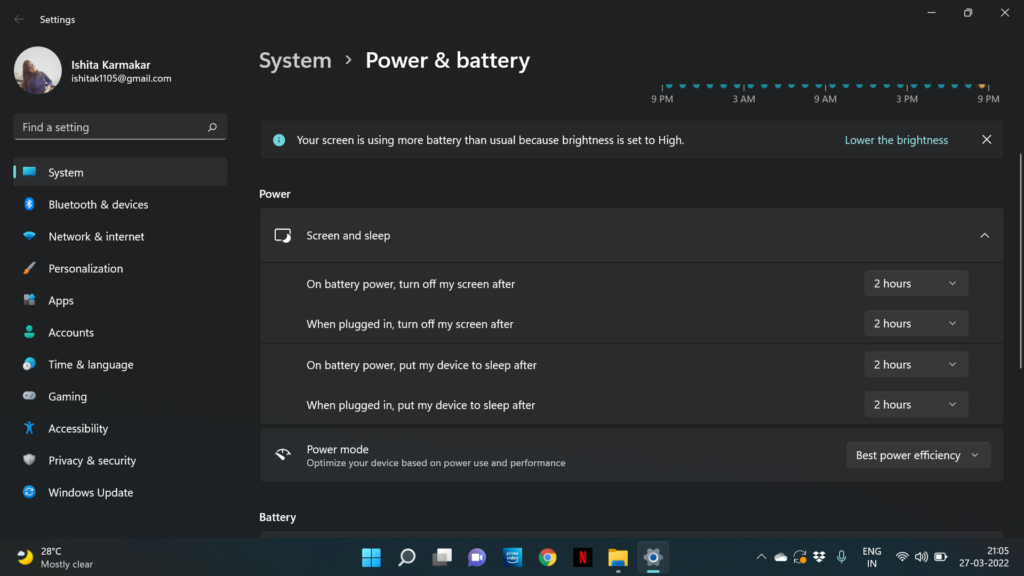This screenshot has height=576, width=1024.
Task: Open the Apps settings section
Action: (x=120, y=300)
